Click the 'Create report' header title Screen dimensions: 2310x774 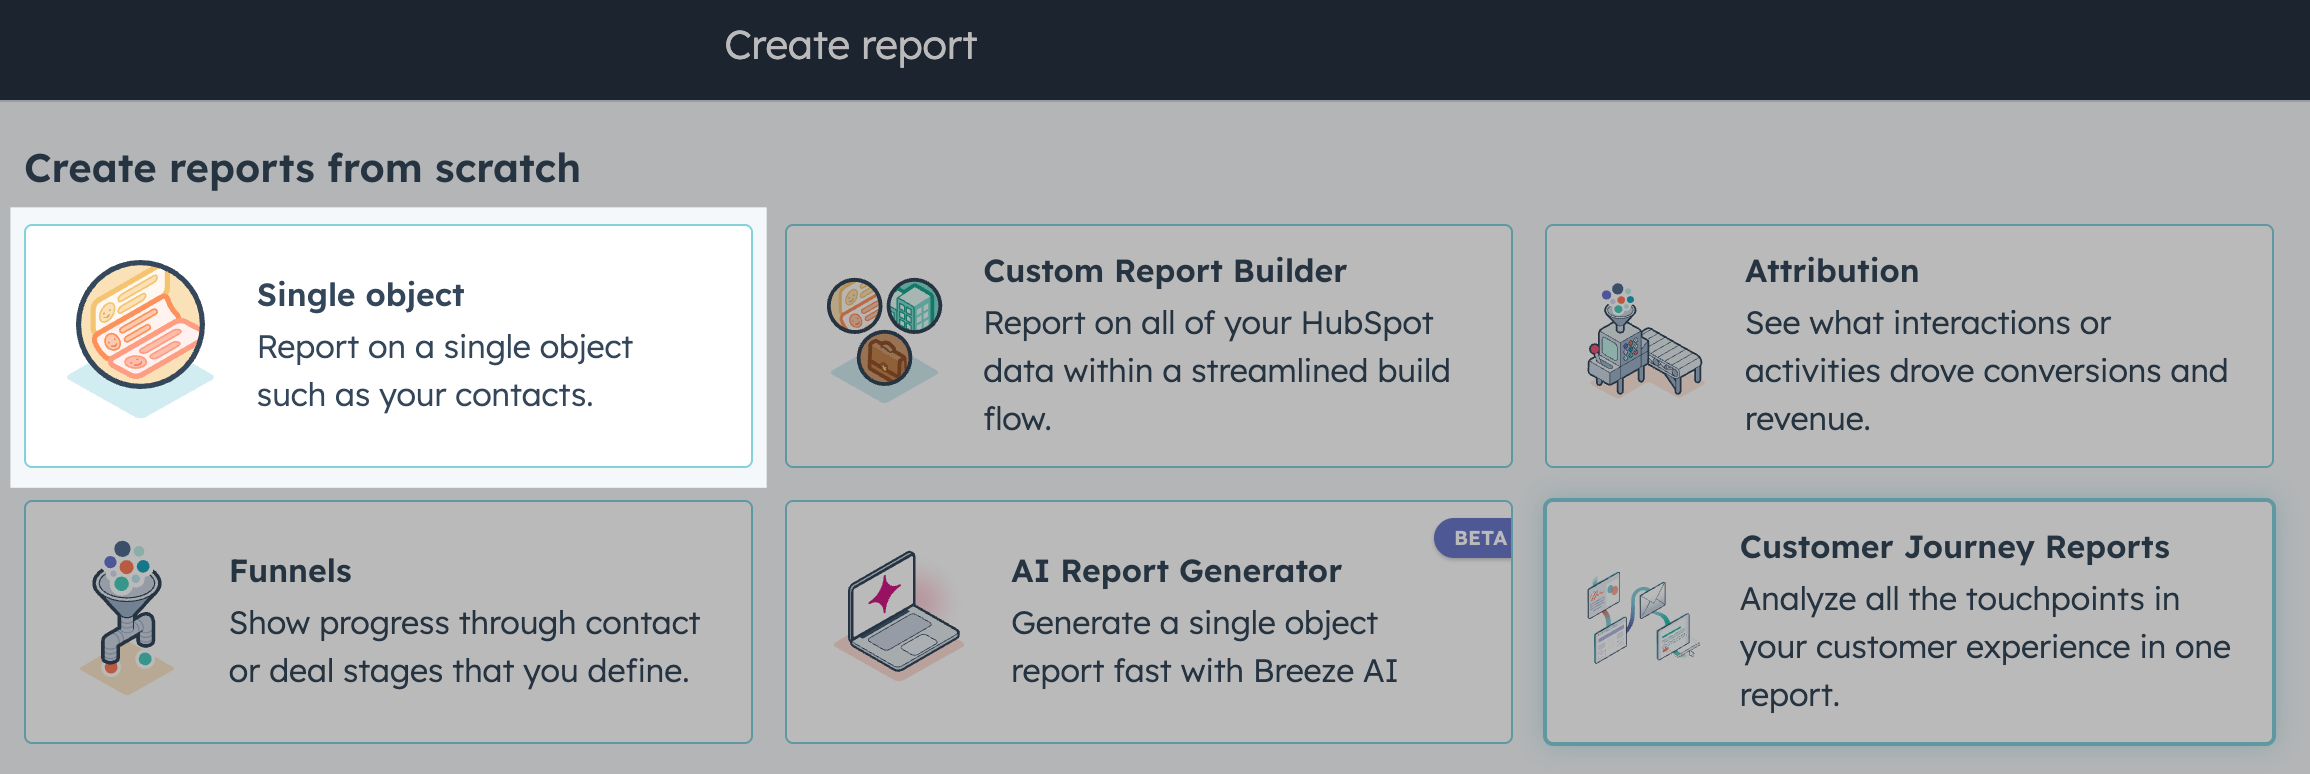coord(850,46)
